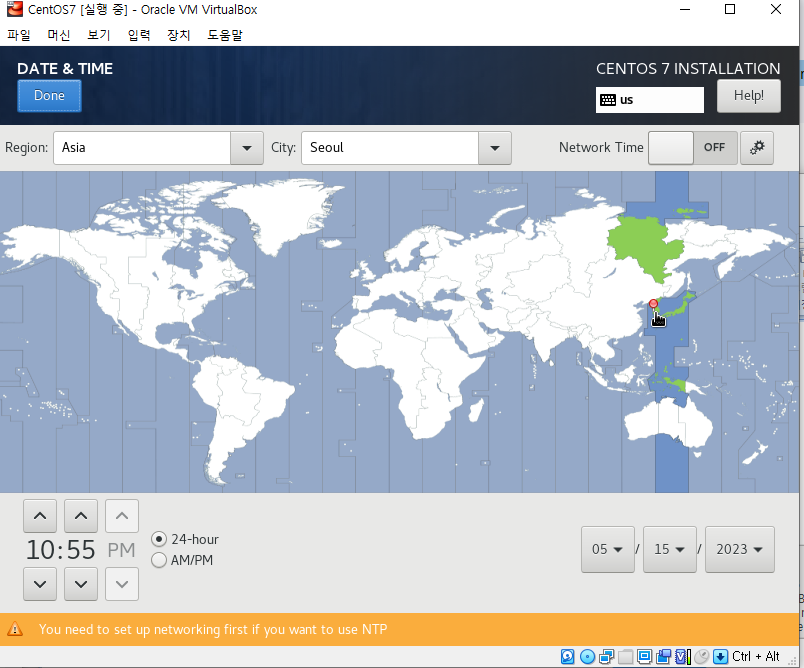804x668 pixels.
Task: Open the year dropdown showing 2023
Action: [739, 549]
